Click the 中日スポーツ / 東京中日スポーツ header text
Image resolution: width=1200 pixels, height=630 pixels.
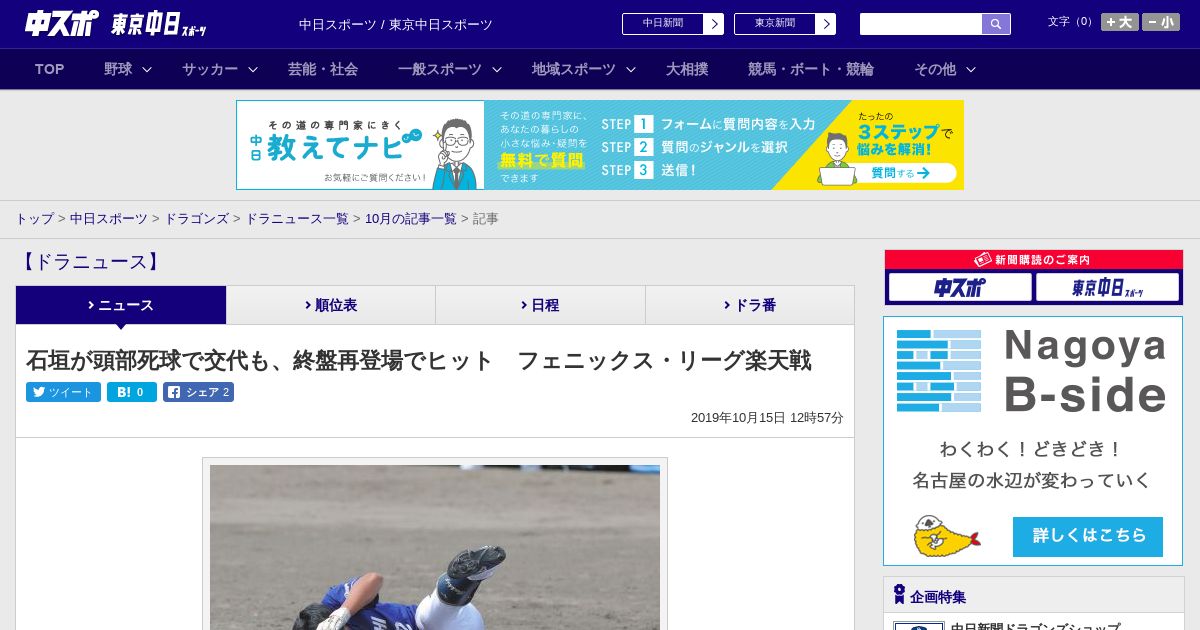(396, 24)
